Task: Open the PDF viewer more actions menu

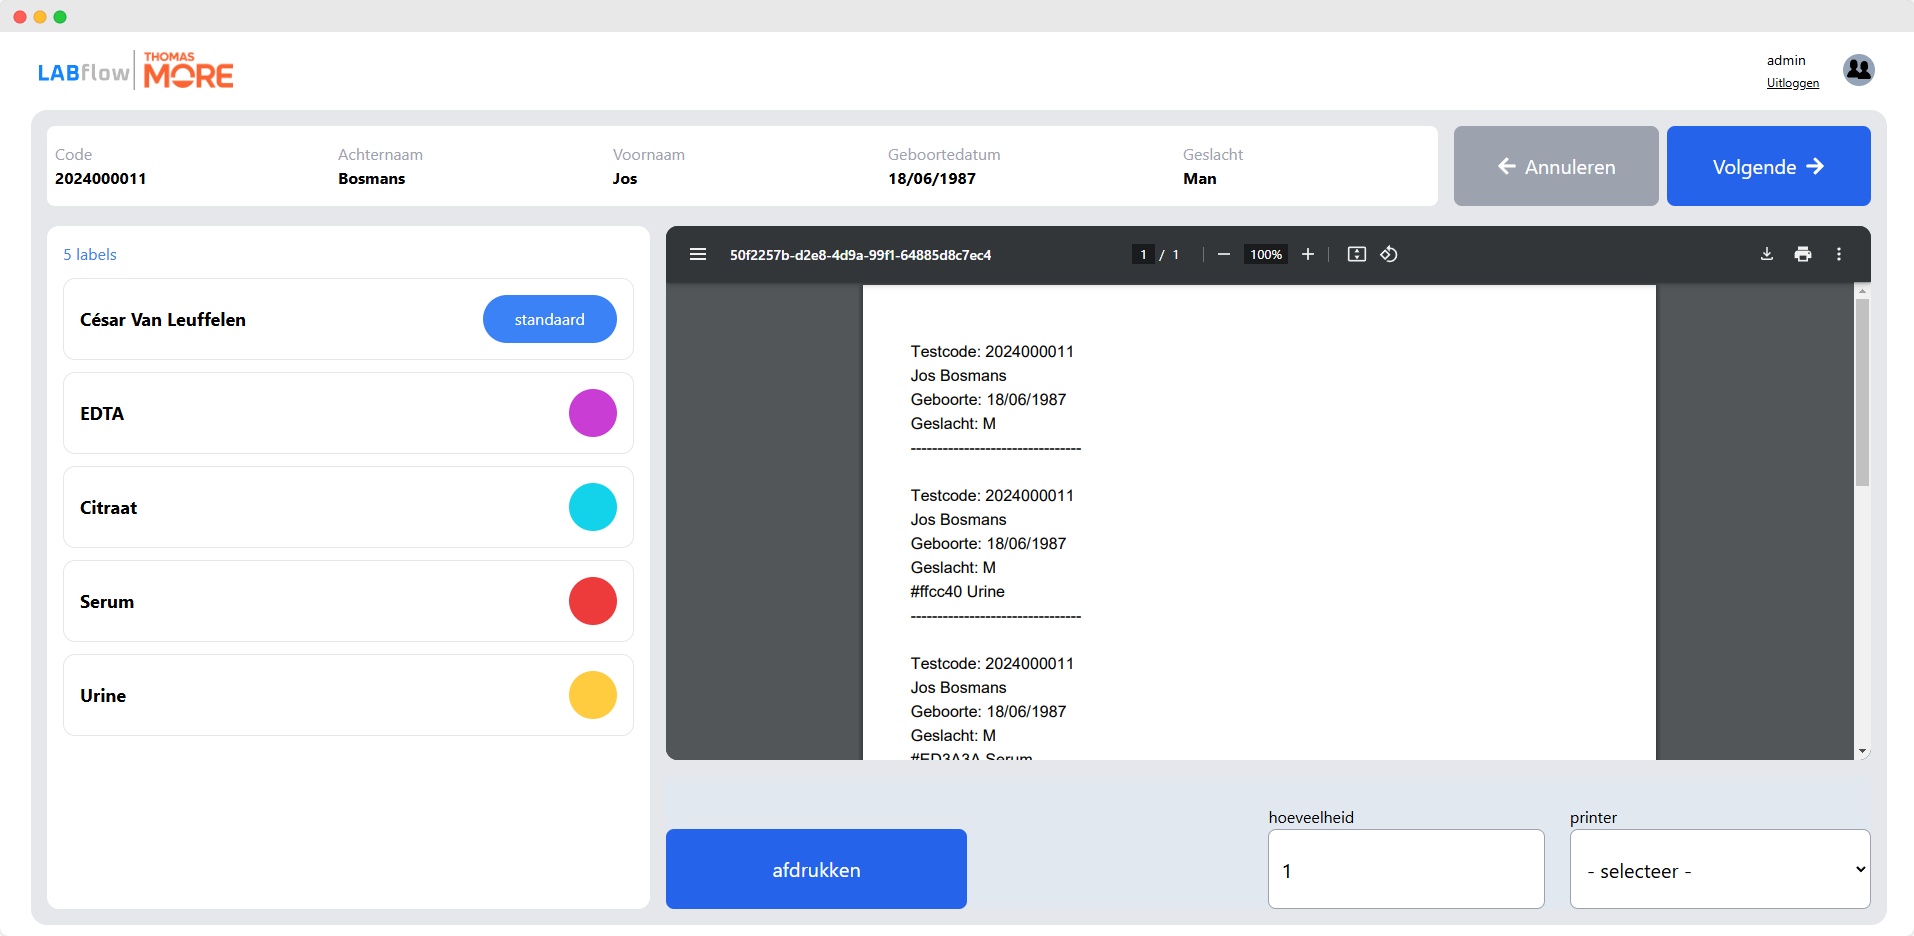Action: tap(1838, 255)
